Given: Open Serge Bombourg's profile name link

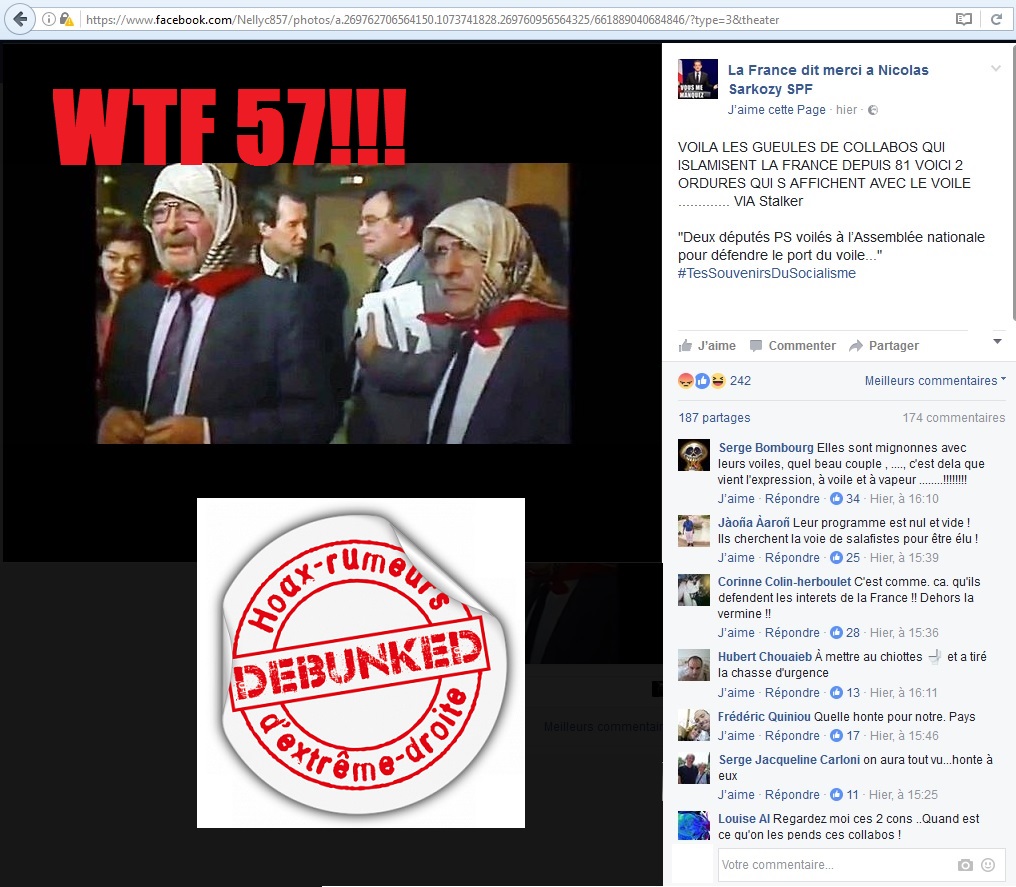Looking at the screenshot, I should pos(766,448).
